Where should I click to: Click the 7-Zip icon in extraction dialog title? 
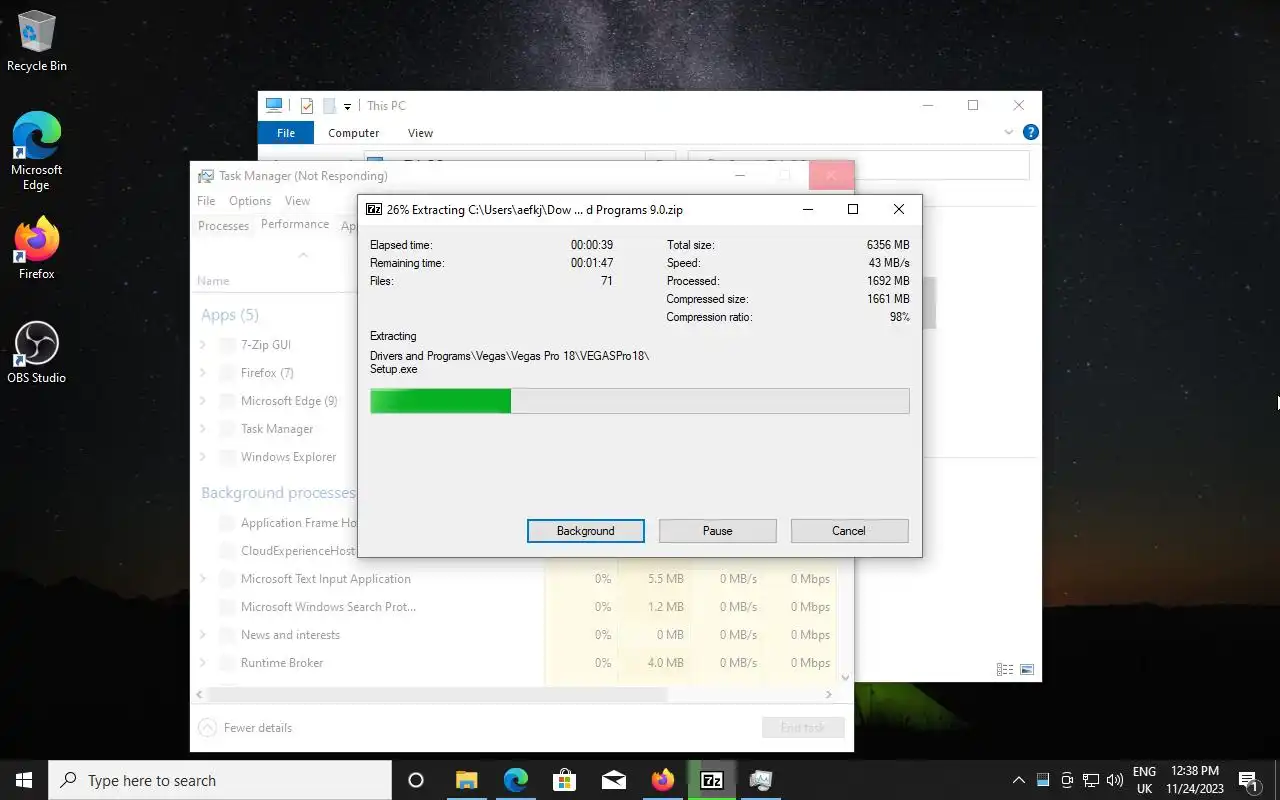374,210
